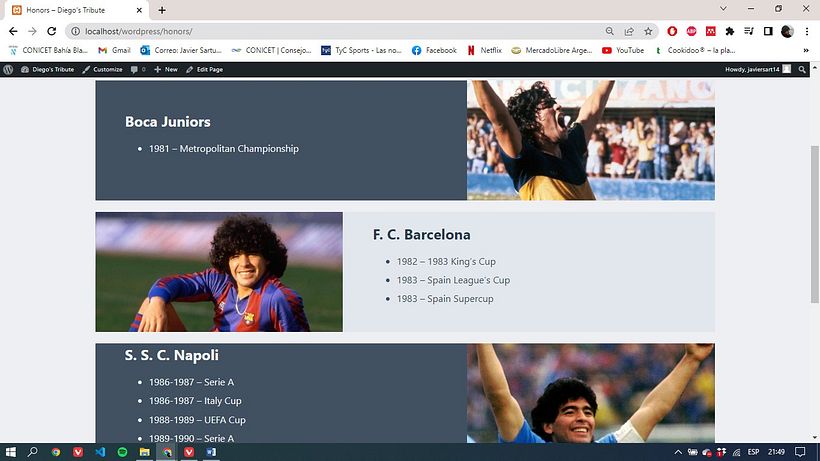The width and height of the screenshot is (820, 461).
Task: Click the 1981 – Metropolitan Championship item
Action: [224, 148]
